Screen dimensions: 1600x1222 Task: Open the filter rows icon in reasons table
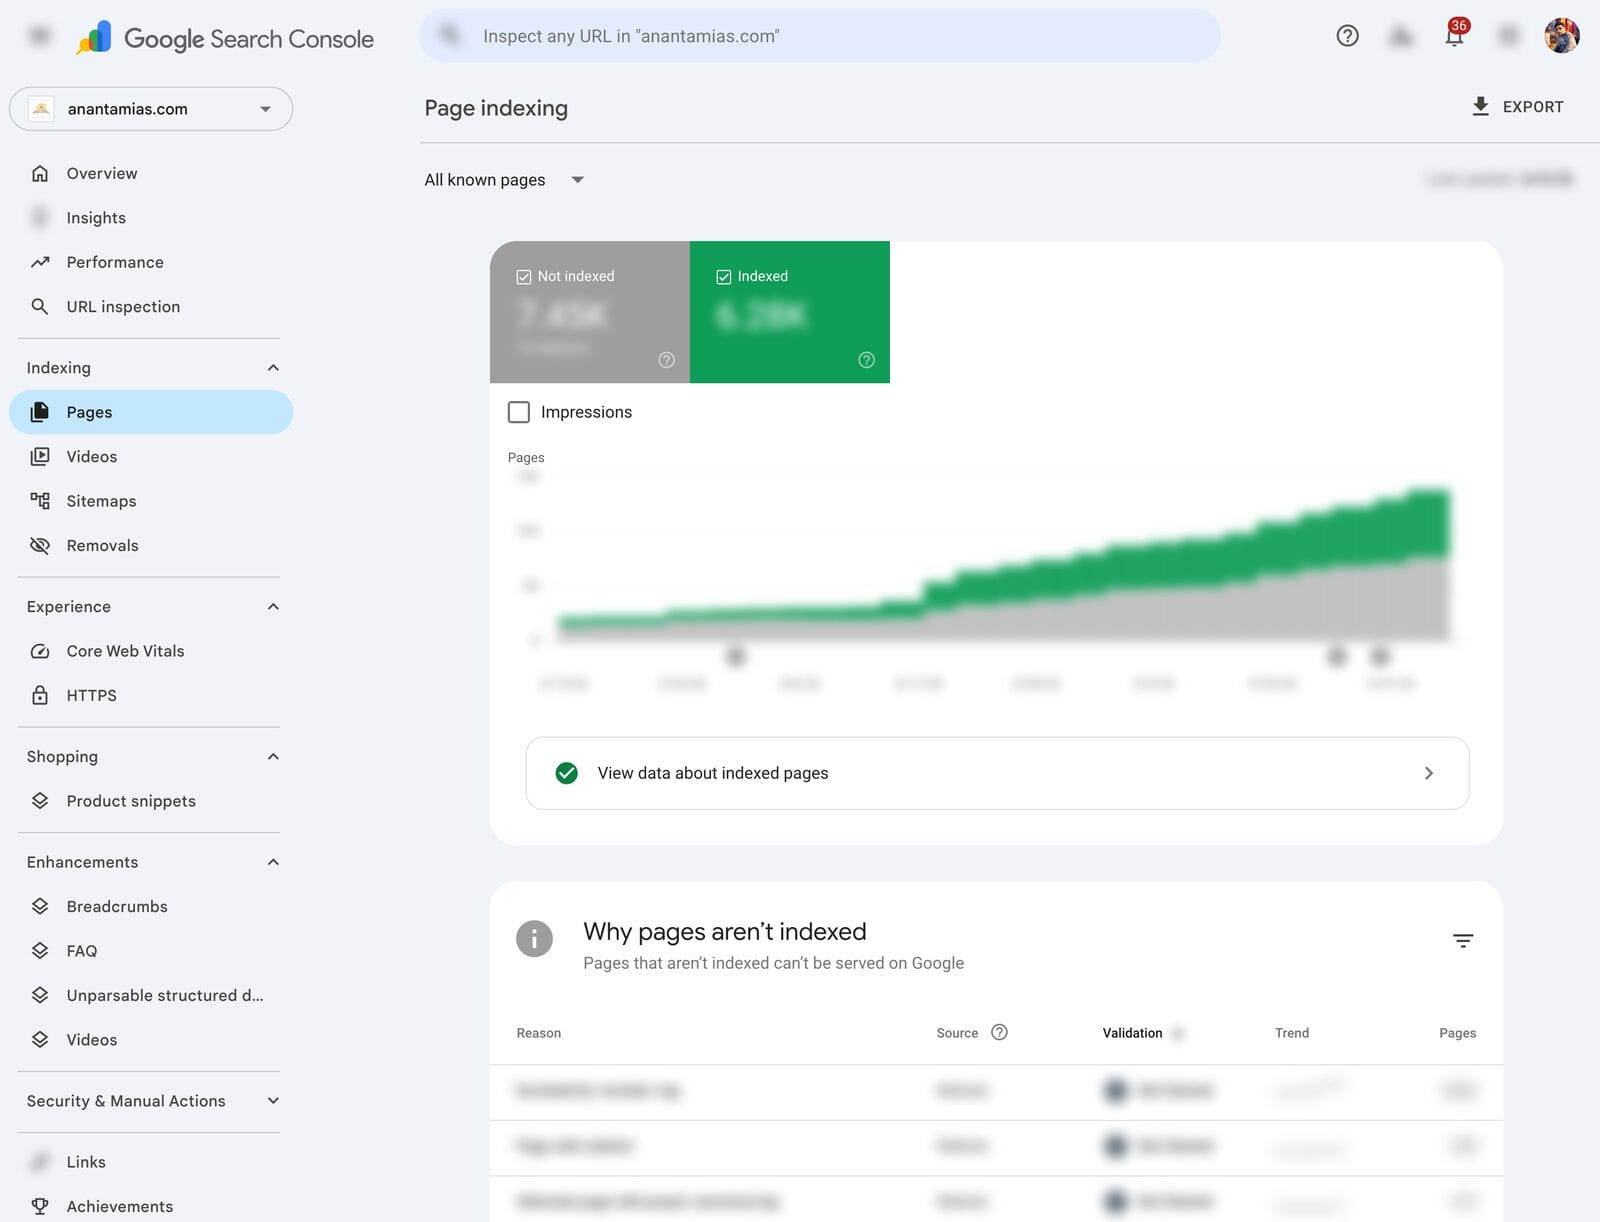click(1463, 941)
